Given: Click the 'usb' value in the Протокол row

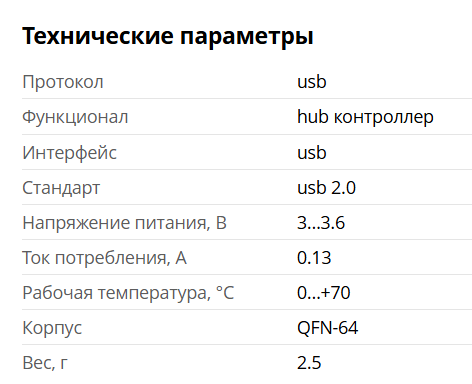Looking at the screenshot, I should (312, 82).
